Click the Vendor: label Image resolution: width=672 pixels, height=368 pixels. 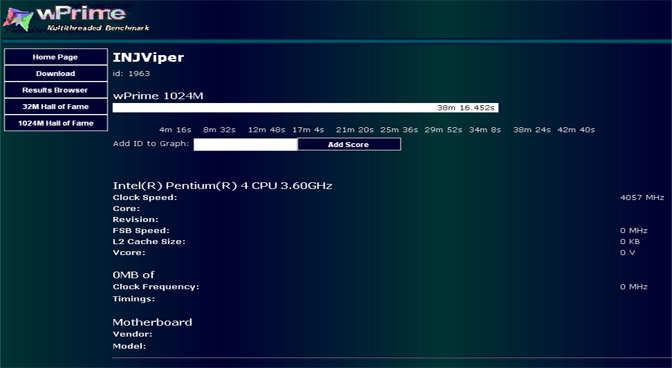(x=132, y=334)
